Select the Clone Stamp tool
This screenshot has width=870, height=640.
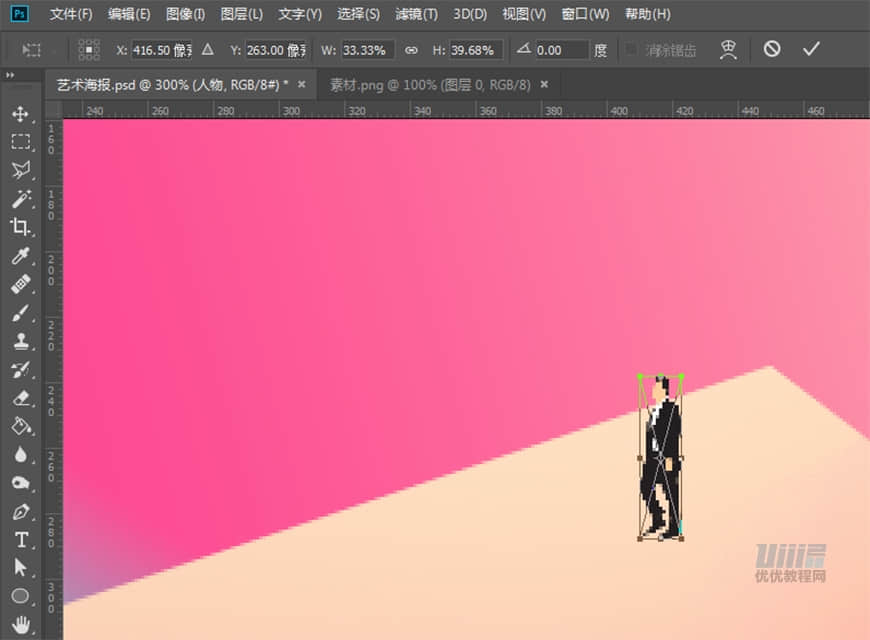coord(21,341)
